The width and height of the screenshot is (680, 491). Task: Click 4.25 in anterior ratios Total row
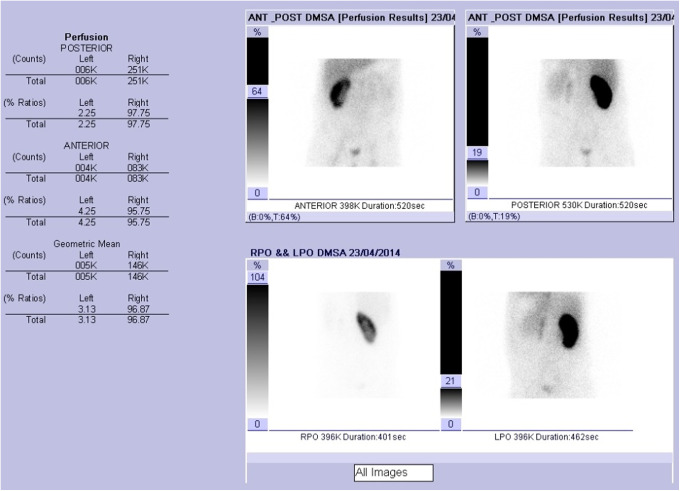point(87,222)
